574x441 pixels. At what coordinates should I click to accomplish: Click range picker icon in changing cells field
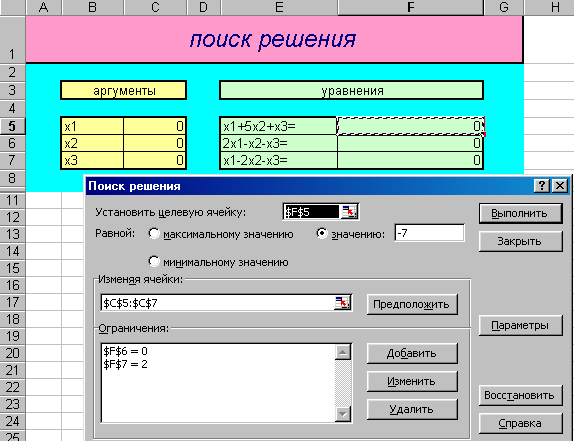[343, 303]
